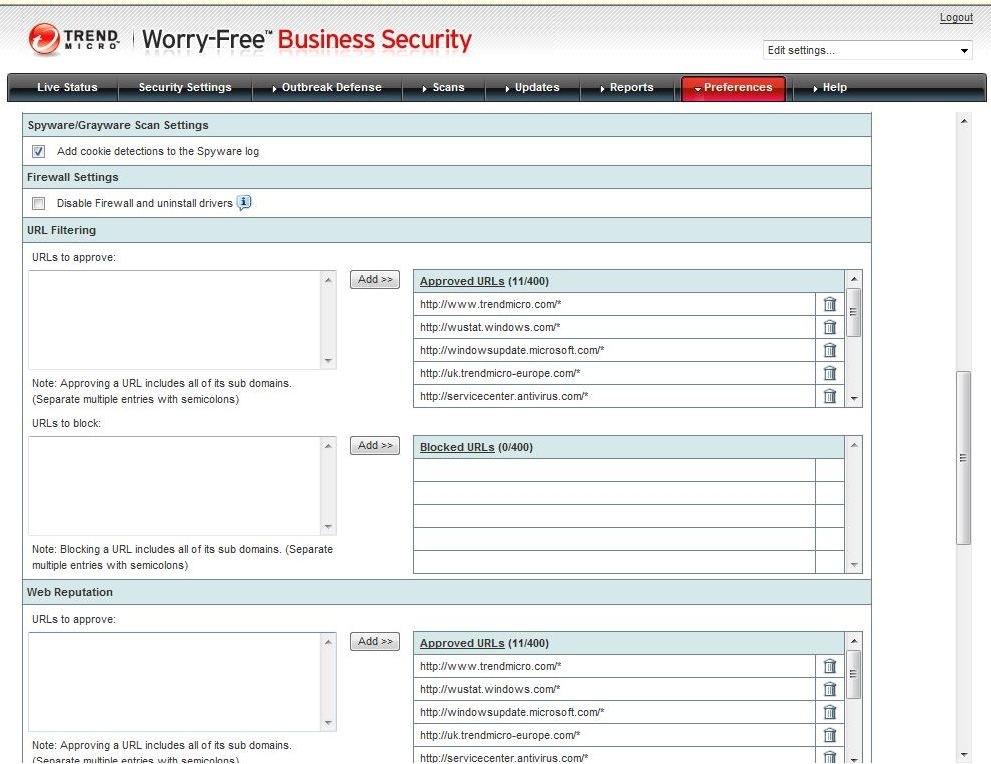Expand the Scans menu
Screen dimensions: 991x764
444,87
